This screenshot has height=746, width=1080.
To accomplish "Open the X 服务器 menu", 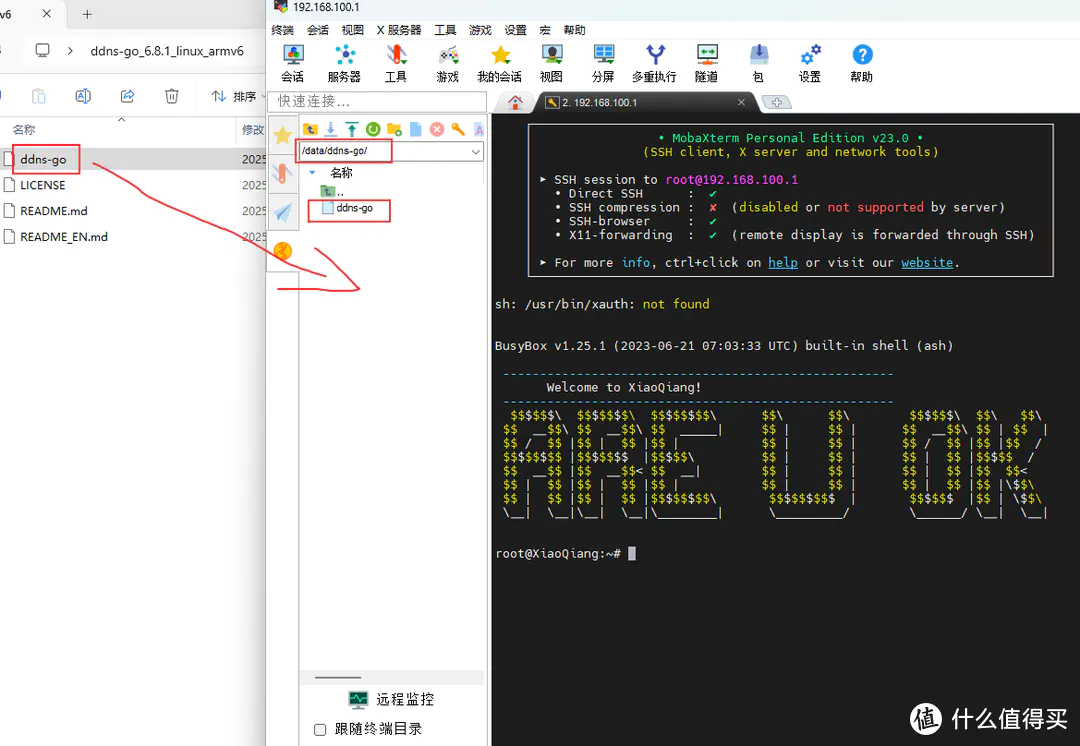I will pyautogui.click(x=399, y=30).
